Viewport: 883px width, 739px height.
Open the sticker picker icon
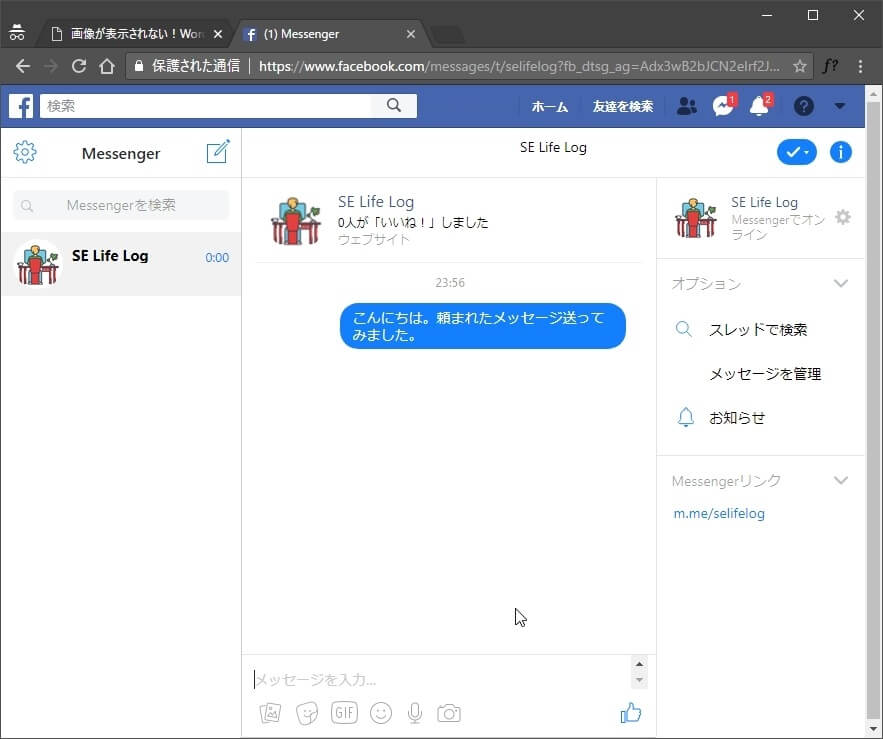307,713
